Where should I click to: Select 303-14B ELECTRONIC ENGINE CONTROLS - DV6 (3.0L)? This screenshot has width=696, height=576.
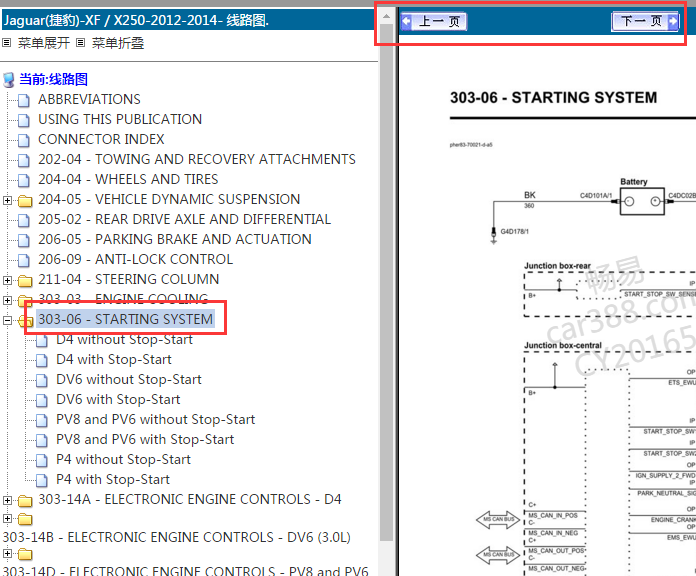tap(176, 537)
